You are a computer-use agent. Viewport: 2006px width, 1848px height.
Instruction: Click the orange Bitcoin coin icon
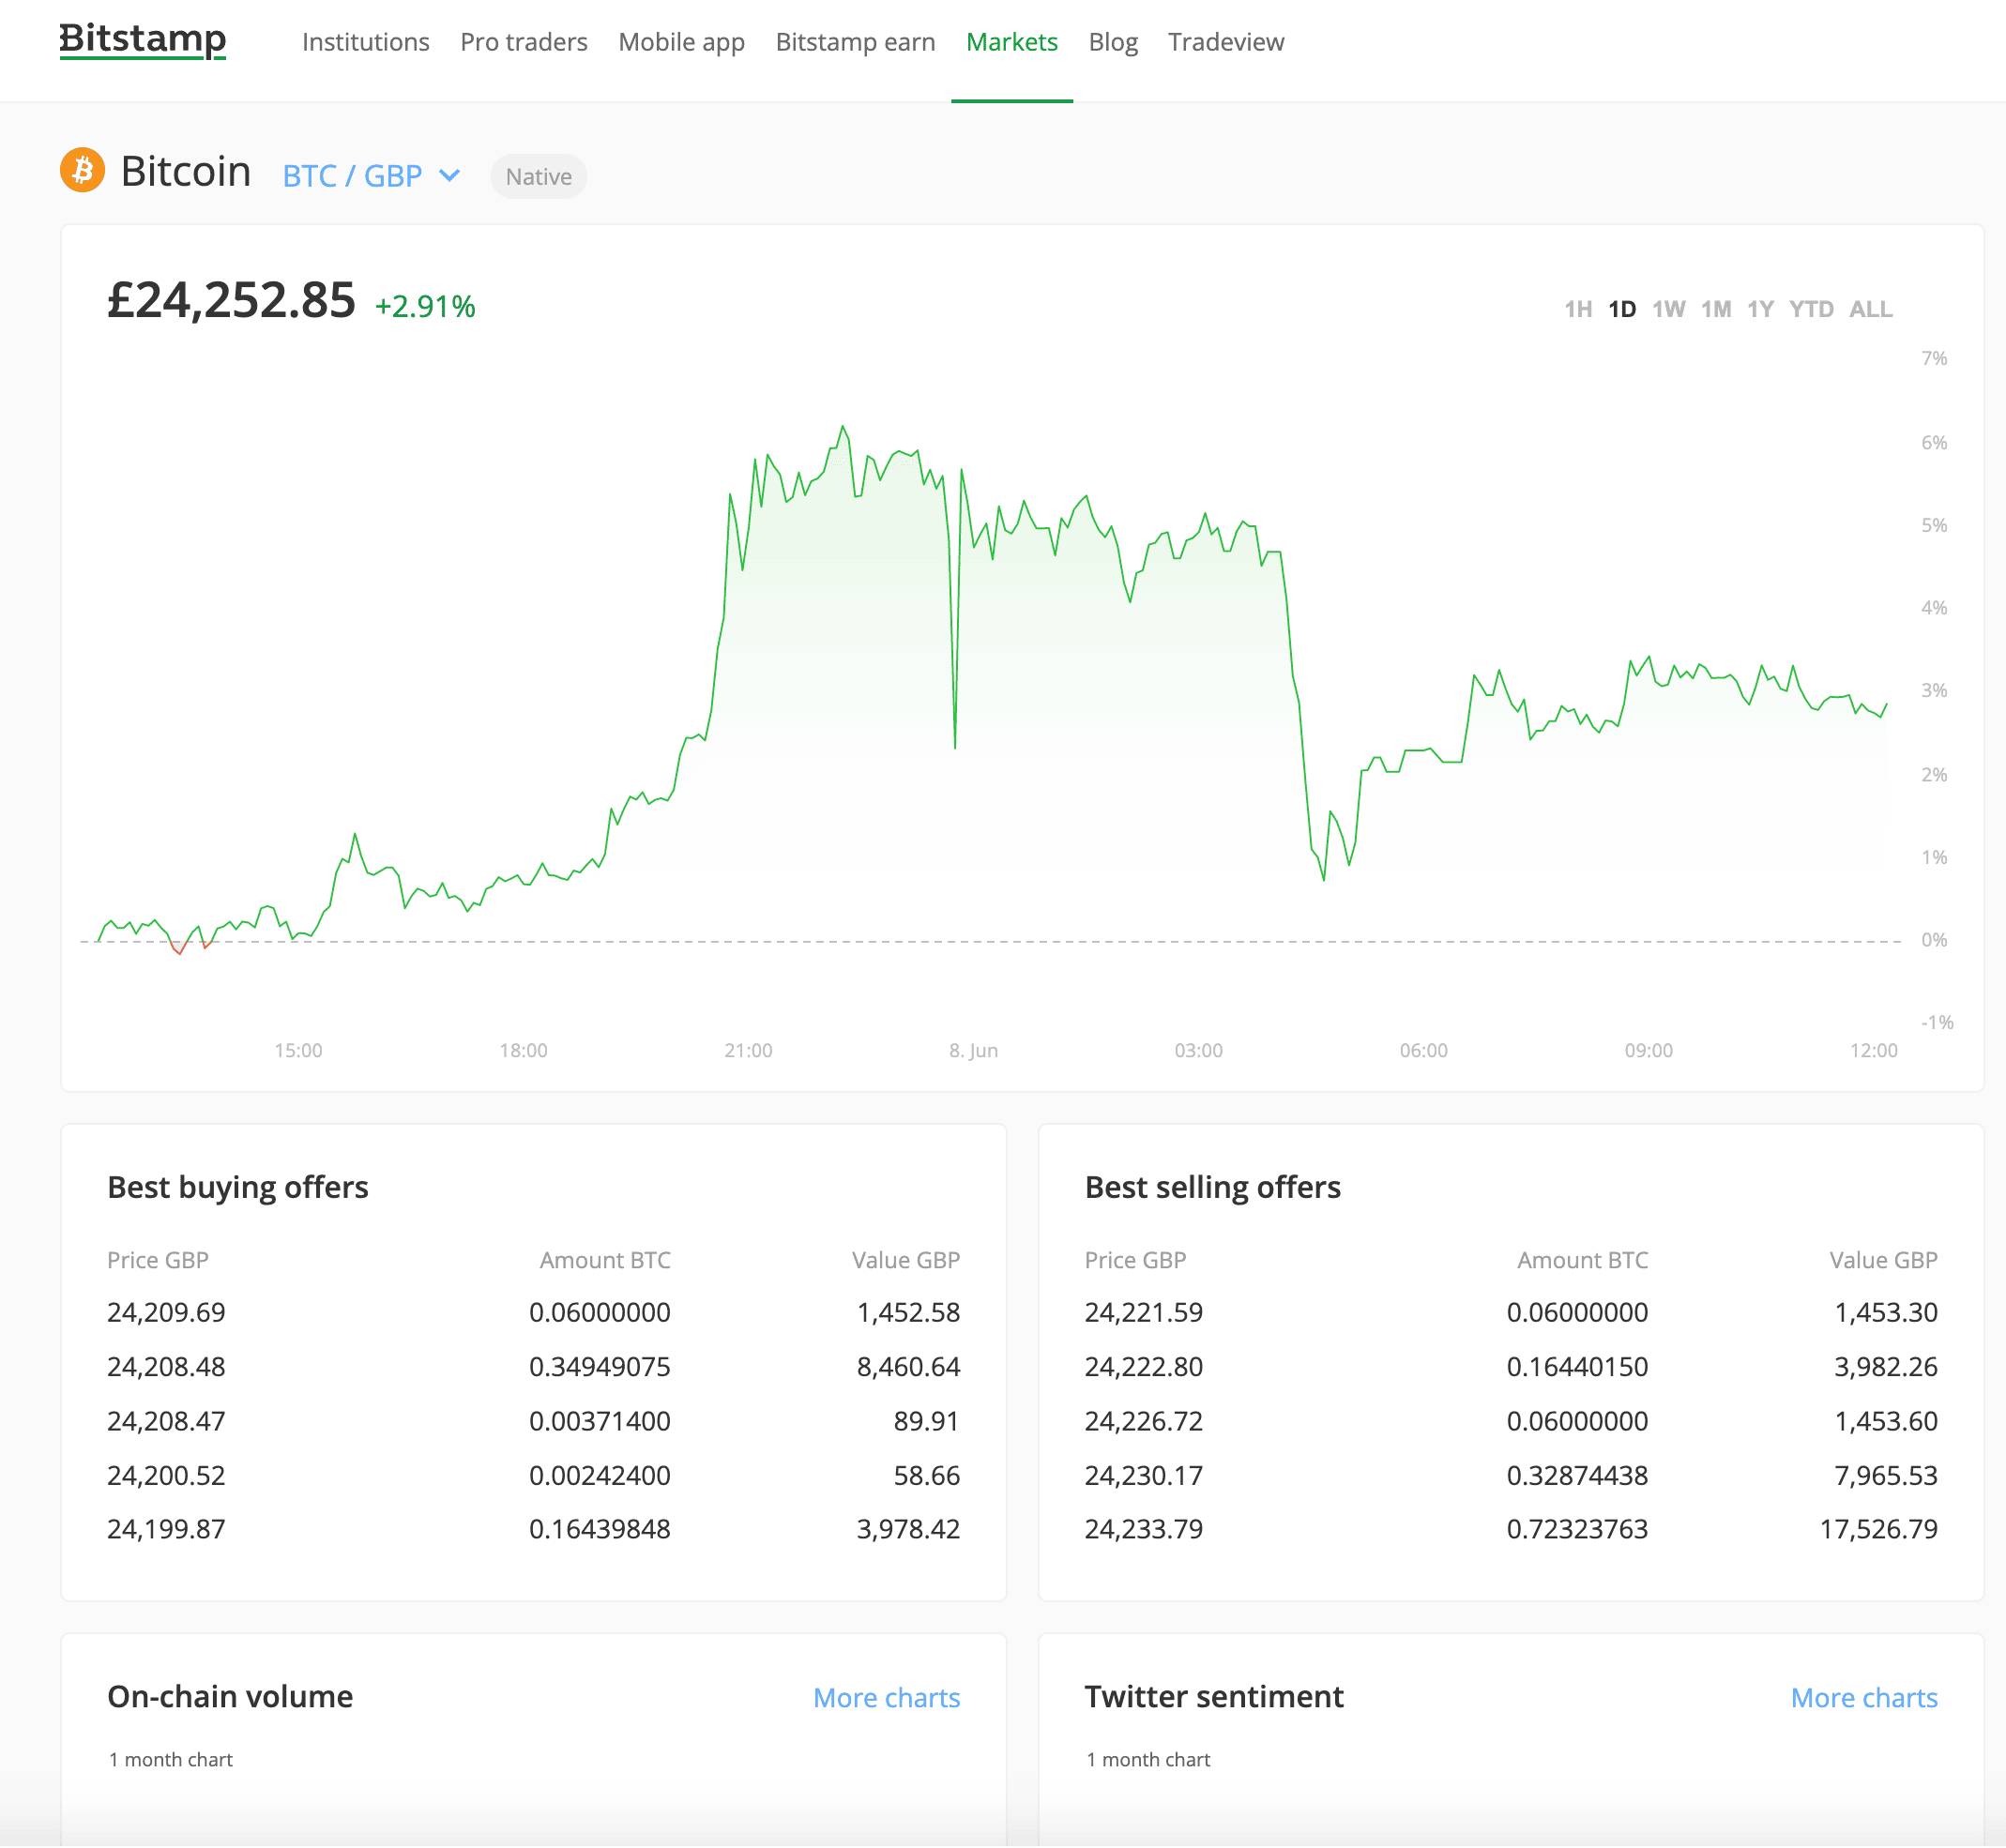click(x=83, y=170)
